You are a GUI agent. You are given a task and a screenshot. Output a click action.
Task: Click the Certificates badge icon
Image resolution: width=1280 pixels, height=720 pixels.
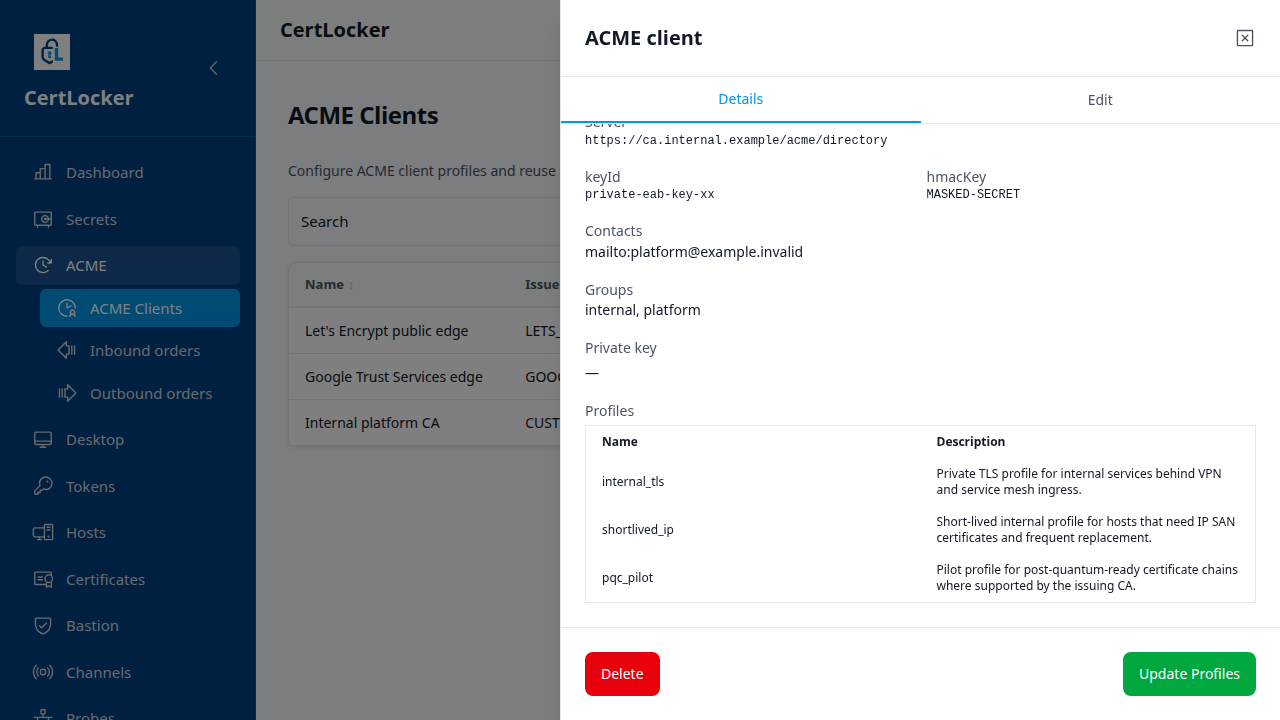coord(43,579)
